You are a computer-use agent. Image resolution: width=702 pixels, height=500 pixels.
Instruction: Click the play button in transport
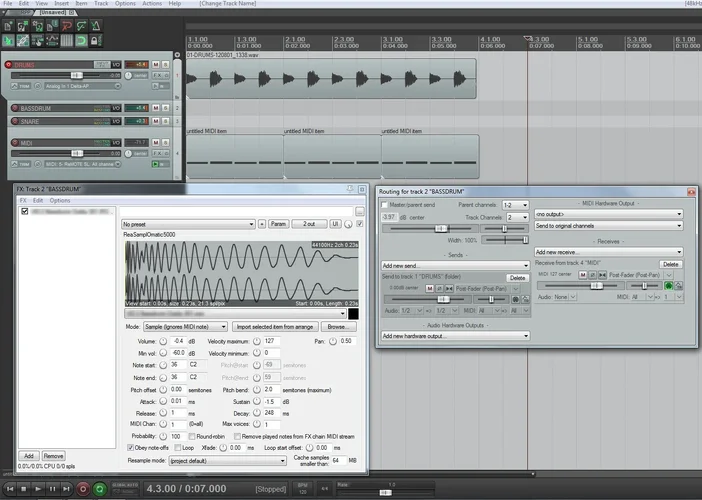38,489
